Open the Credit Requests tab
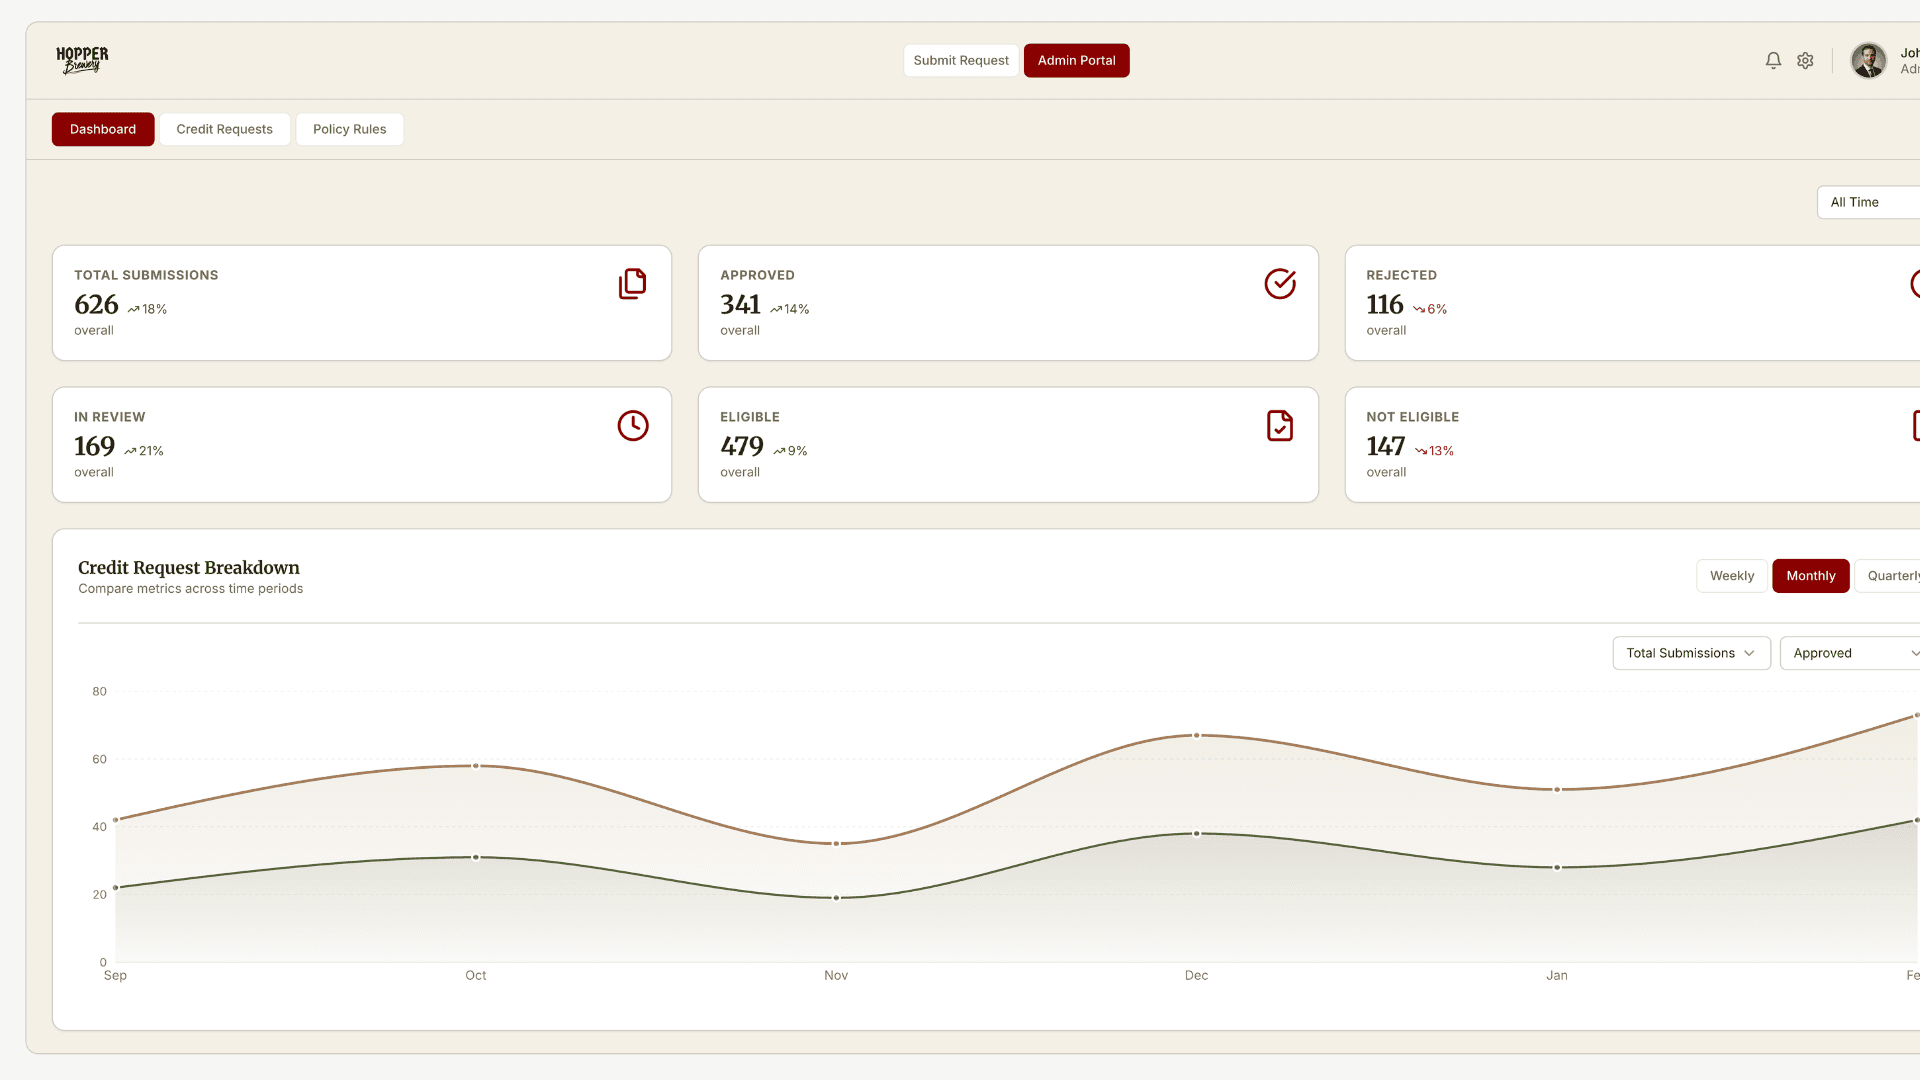1920x1080 pixels. tap(224, 129)
